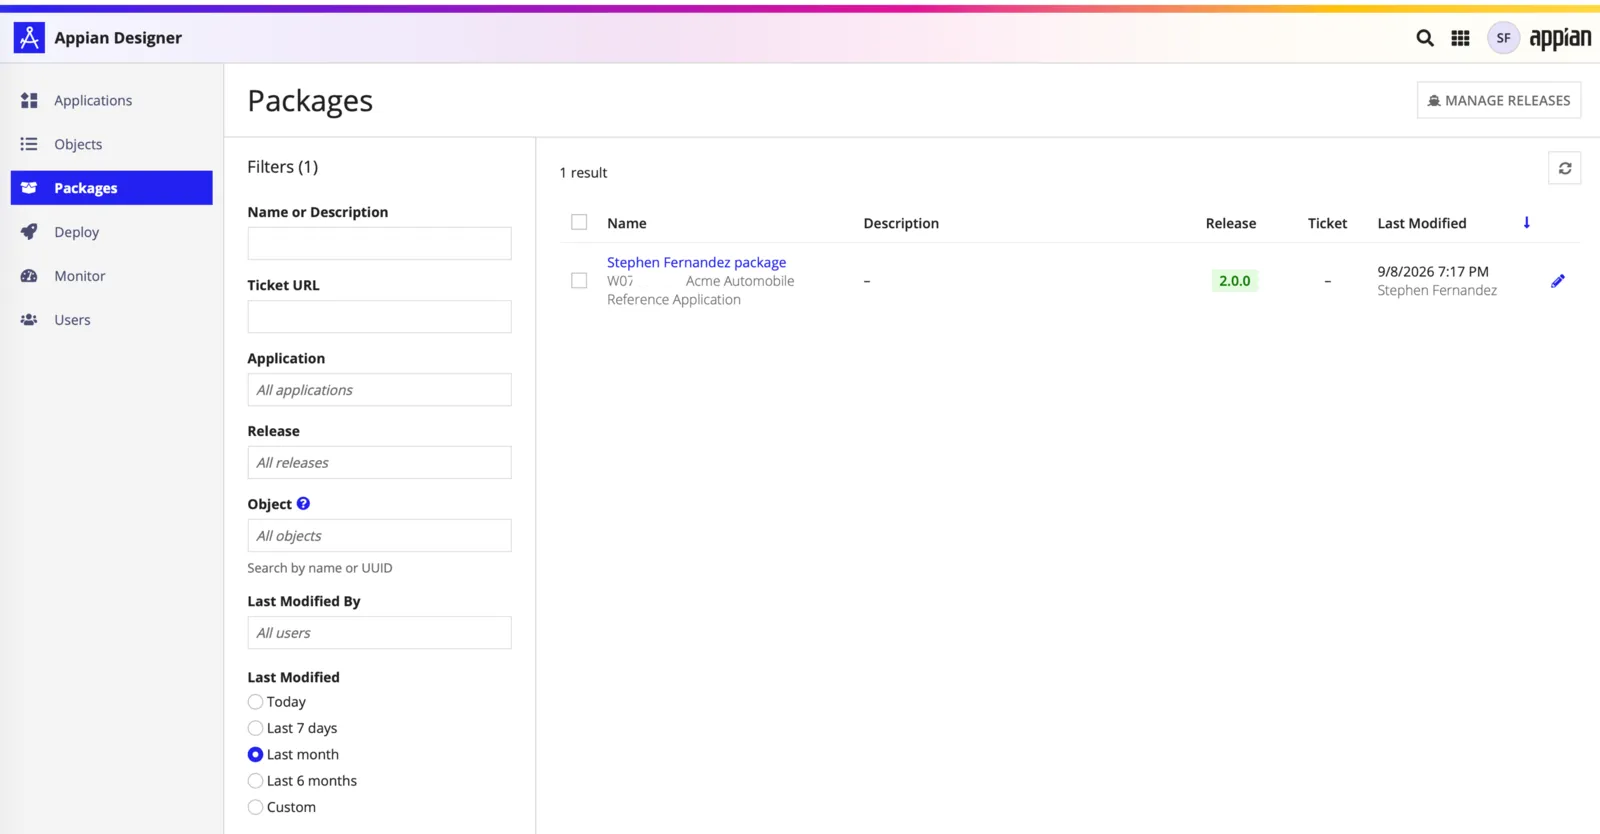Click the appian brand logo
Image resolution: width=1600 pixels, height=834 pixels.
(x=1560, y=39)
